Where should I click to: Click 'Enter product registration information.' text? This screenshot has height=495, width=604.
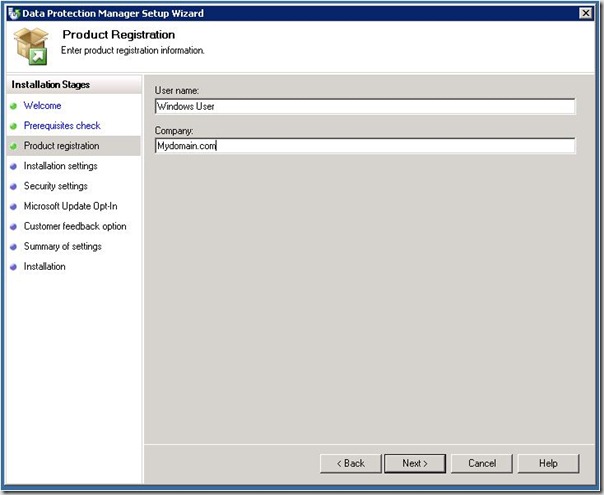[x=133, y=50]
